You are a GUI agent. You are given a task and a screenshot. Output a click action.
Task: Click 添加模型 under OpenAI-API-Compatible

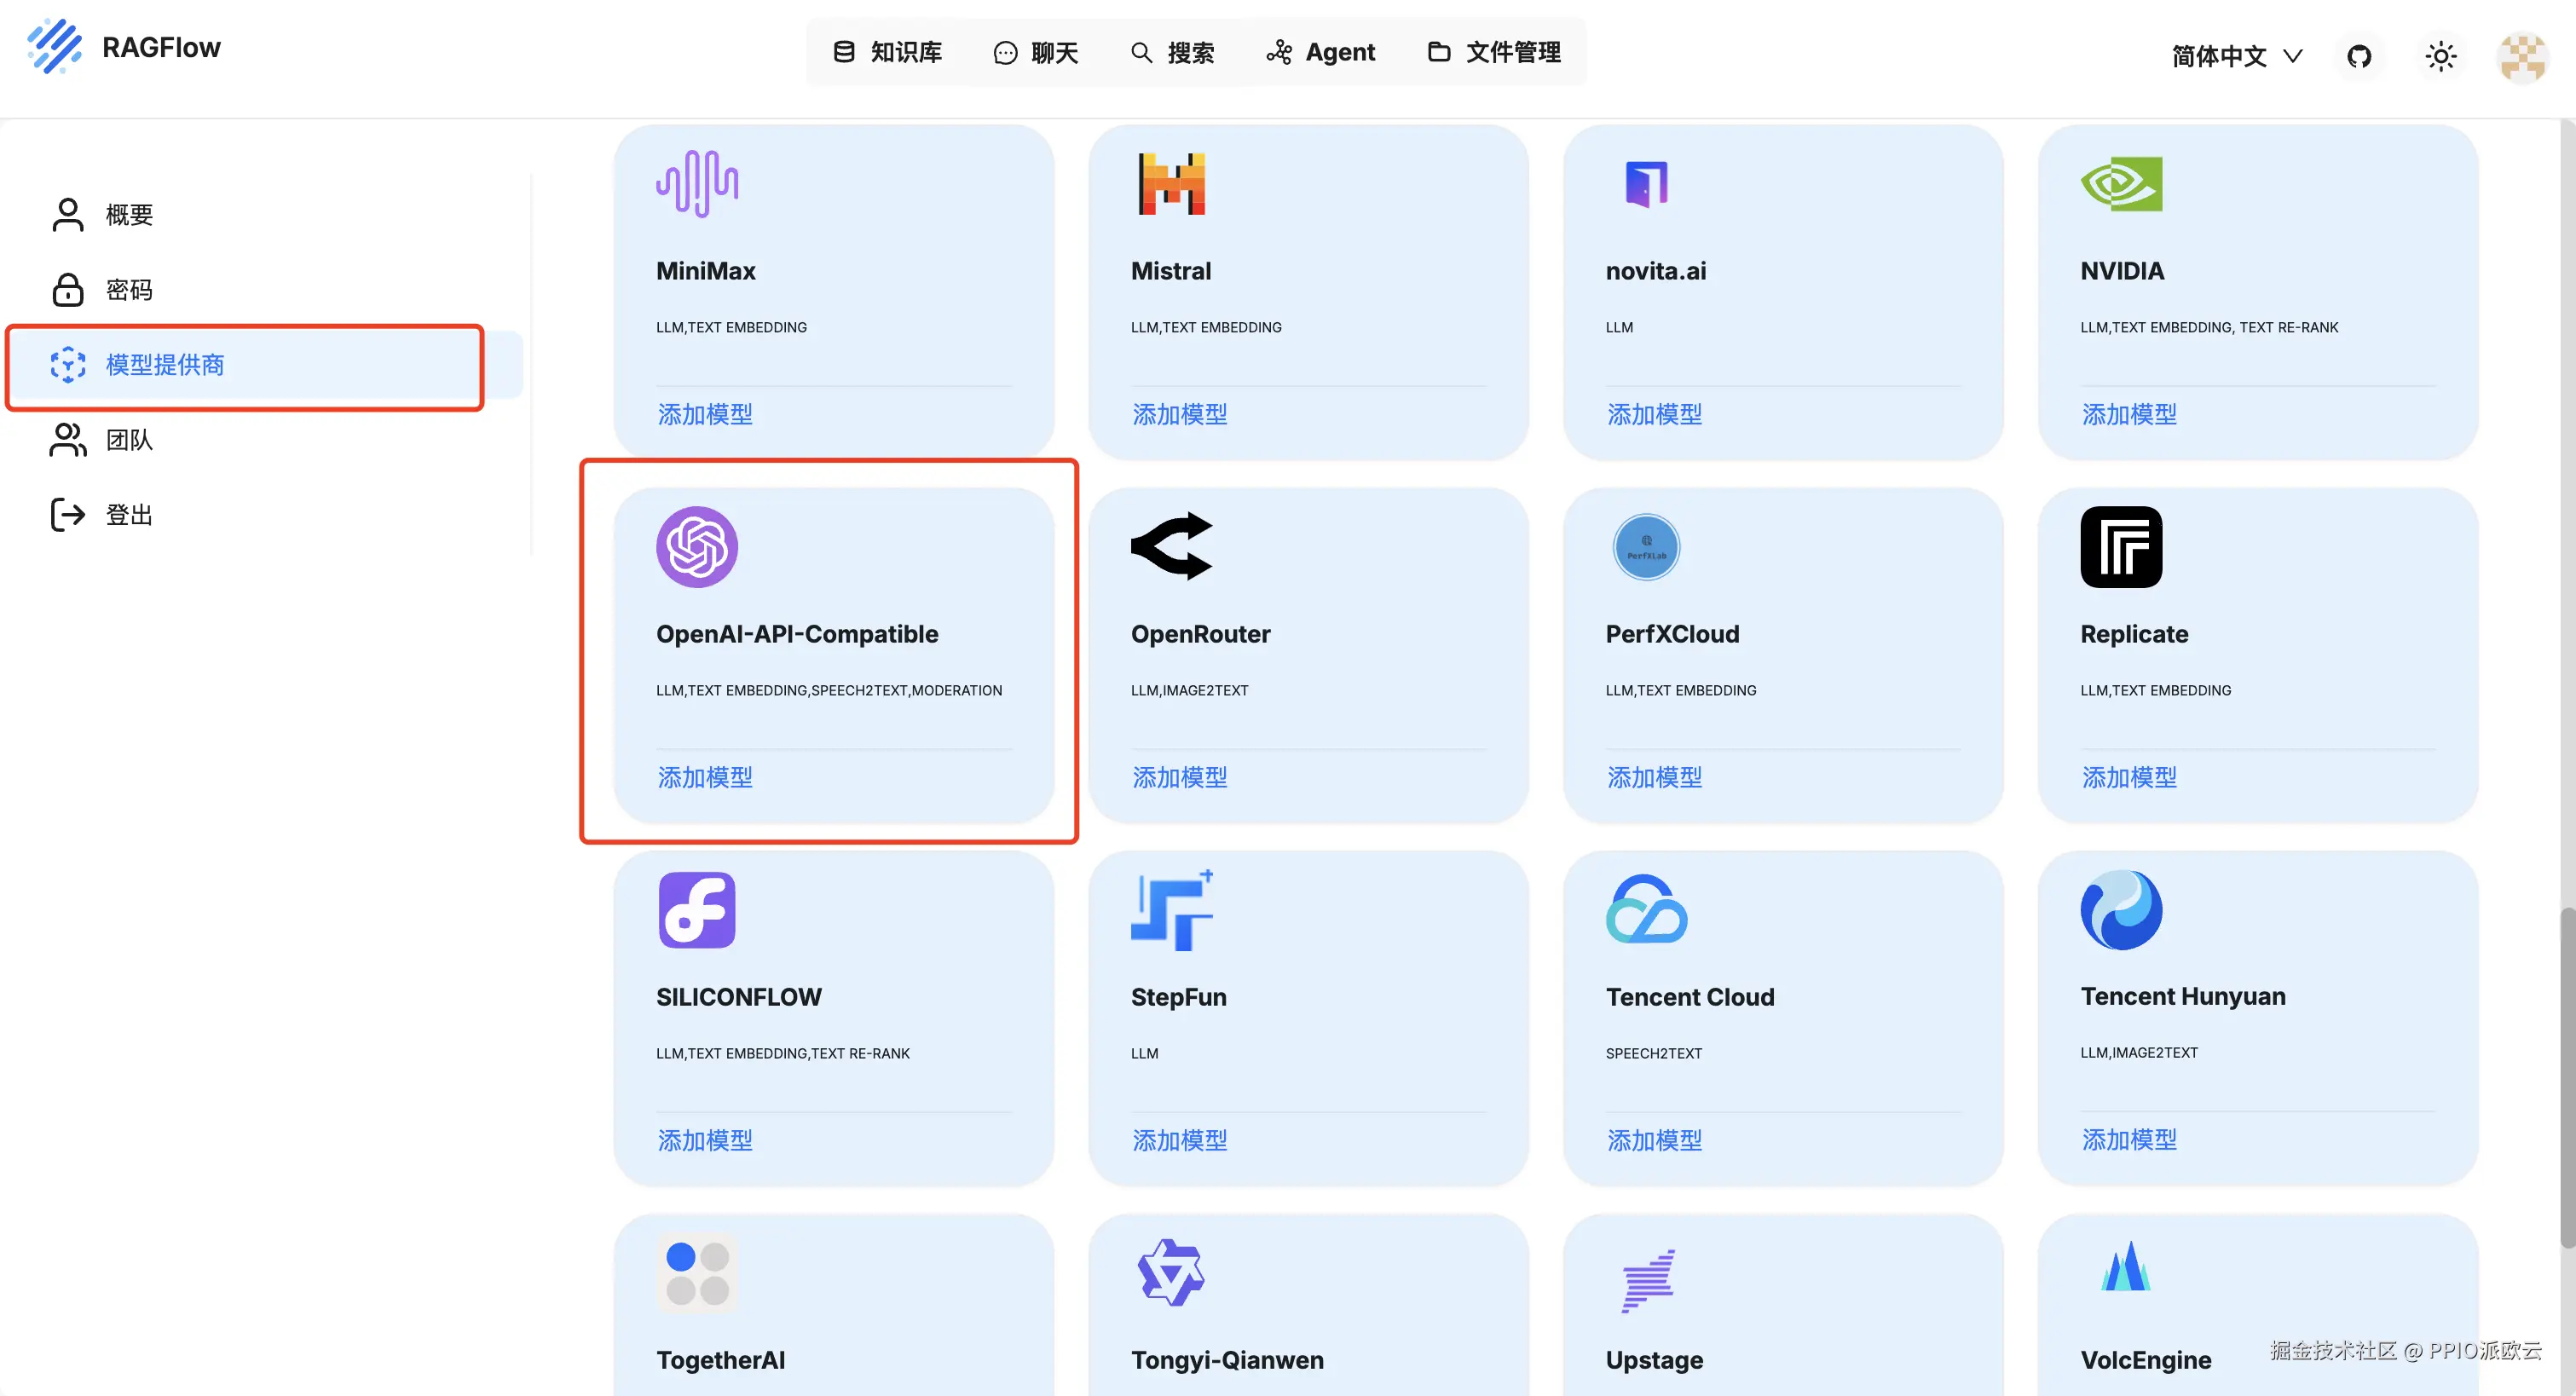tap(705, 777)
